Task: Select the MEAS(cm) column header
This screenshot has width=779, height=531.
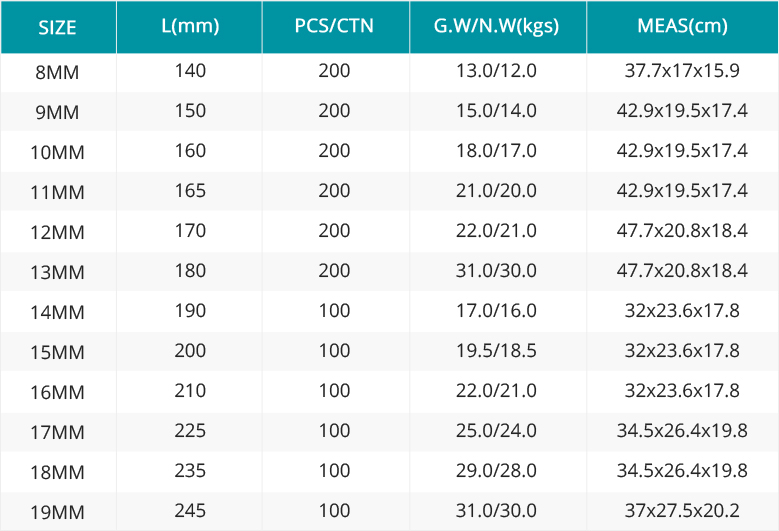Action: pos(682,26)
